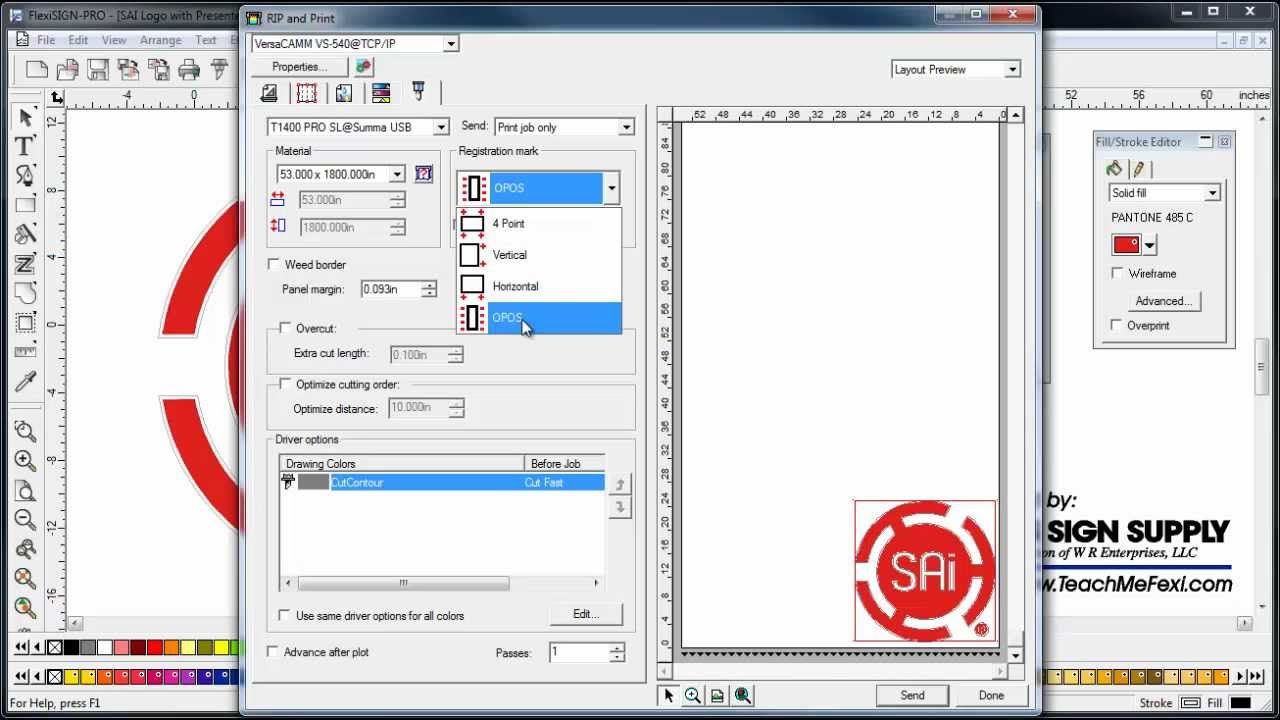The height and width of the screenshot is (720, 1280).
Task: Open the Layout Preview dropdown
Action: [x=1012, y=70]
